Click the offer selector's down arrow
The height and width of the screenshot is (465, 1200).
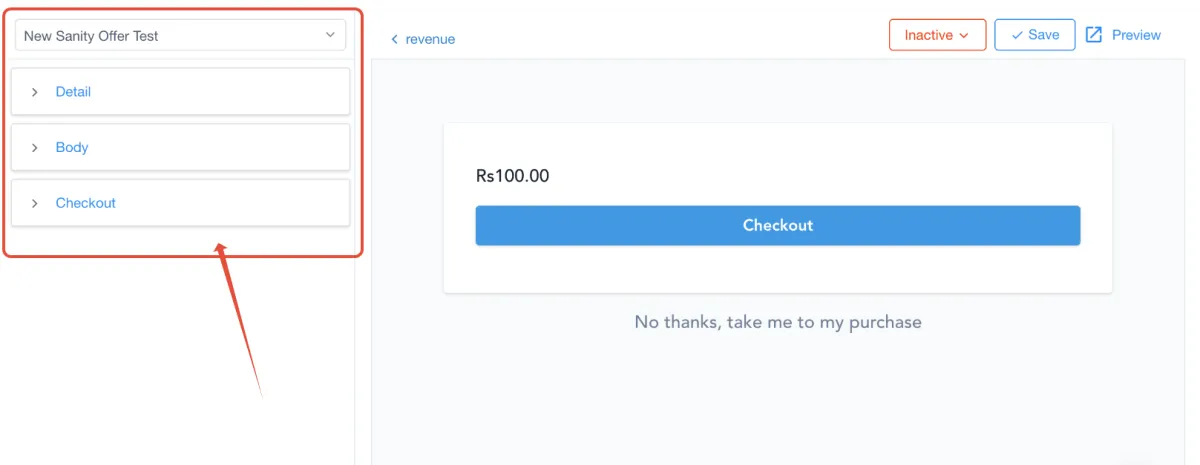tap(330, 36)
